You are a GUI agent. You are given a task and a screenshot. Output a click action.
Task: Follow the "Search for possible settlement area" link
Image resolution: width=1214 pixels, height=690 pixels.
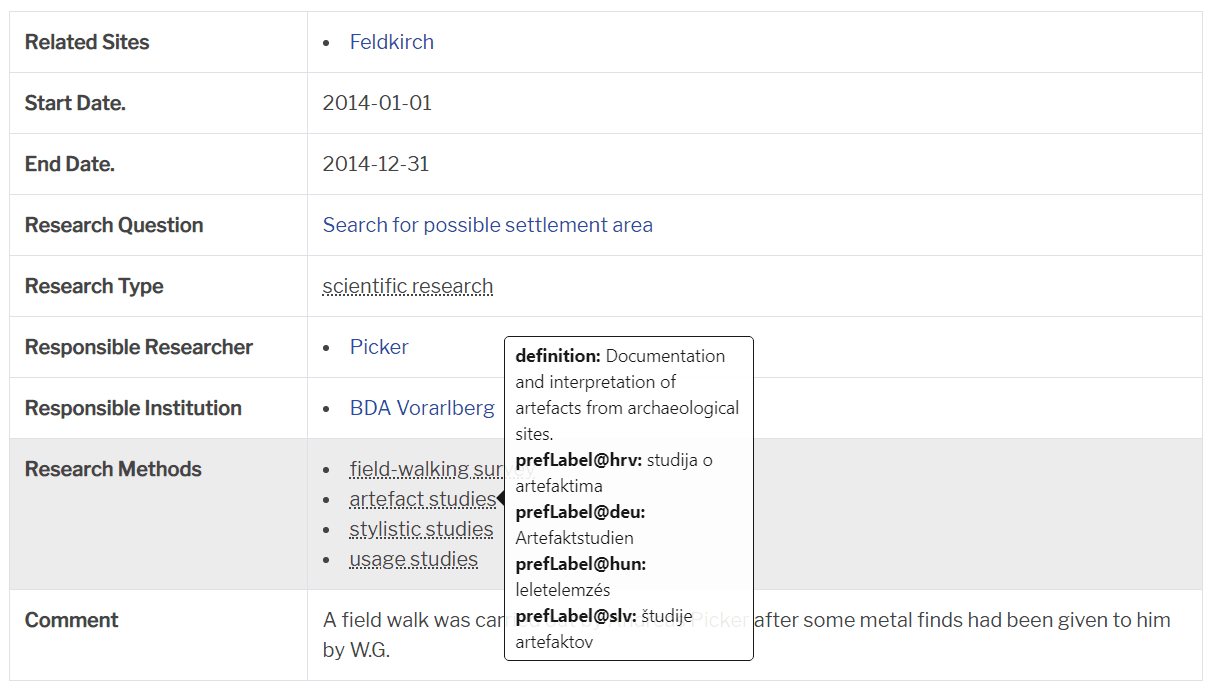(487, 225)
